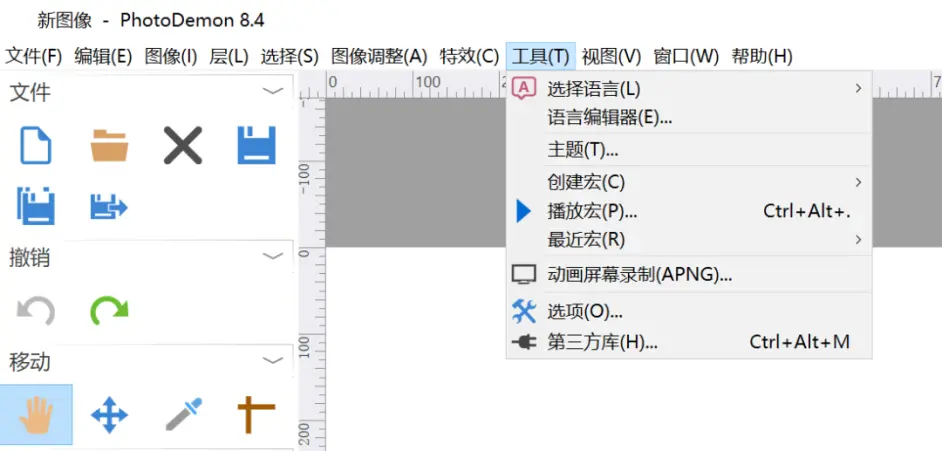Open the 选择(S) menu
The image size is (942, 451).
point(289,56)
